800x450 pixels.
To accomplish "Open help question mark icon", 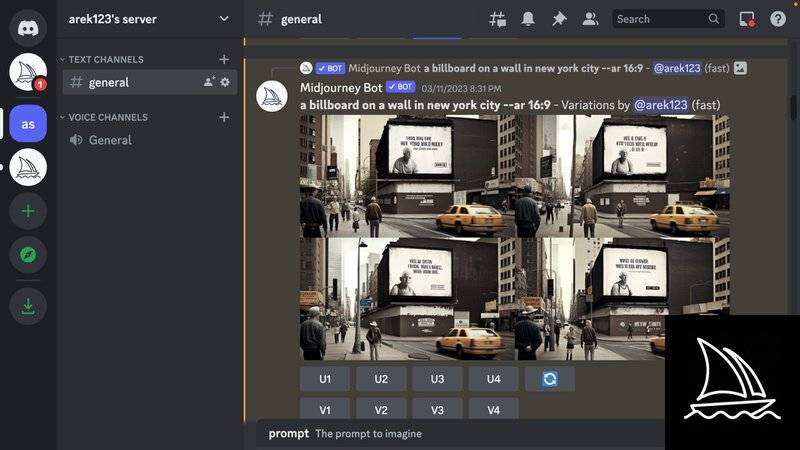I will pos(778,19).
